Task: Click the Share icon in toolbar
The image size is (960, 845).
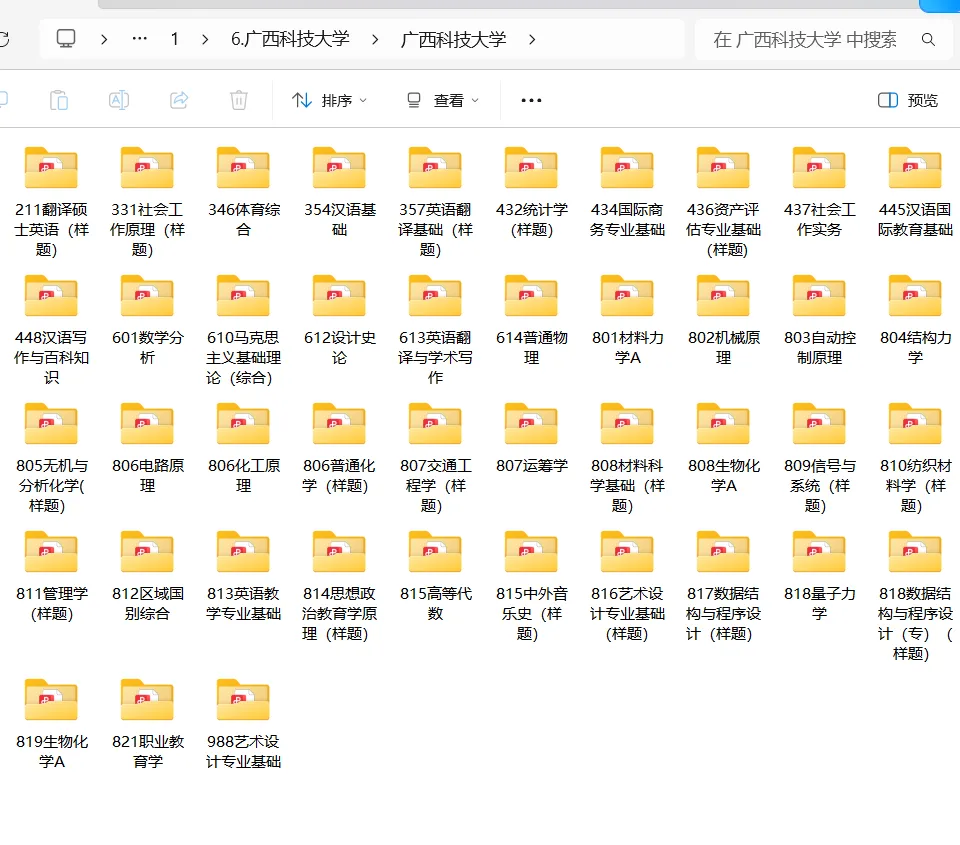Action: pyautogui.click(x=179, y=100)
